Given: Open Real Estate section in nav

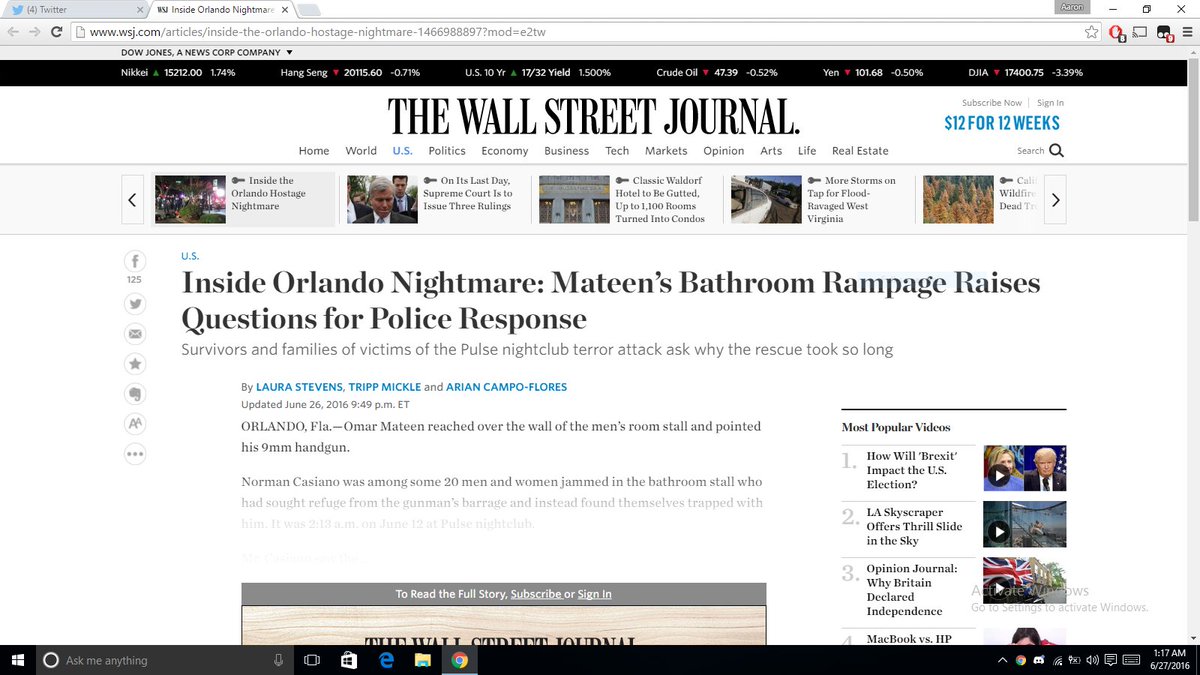Looking at the screenshot, I should coord(860,151).
